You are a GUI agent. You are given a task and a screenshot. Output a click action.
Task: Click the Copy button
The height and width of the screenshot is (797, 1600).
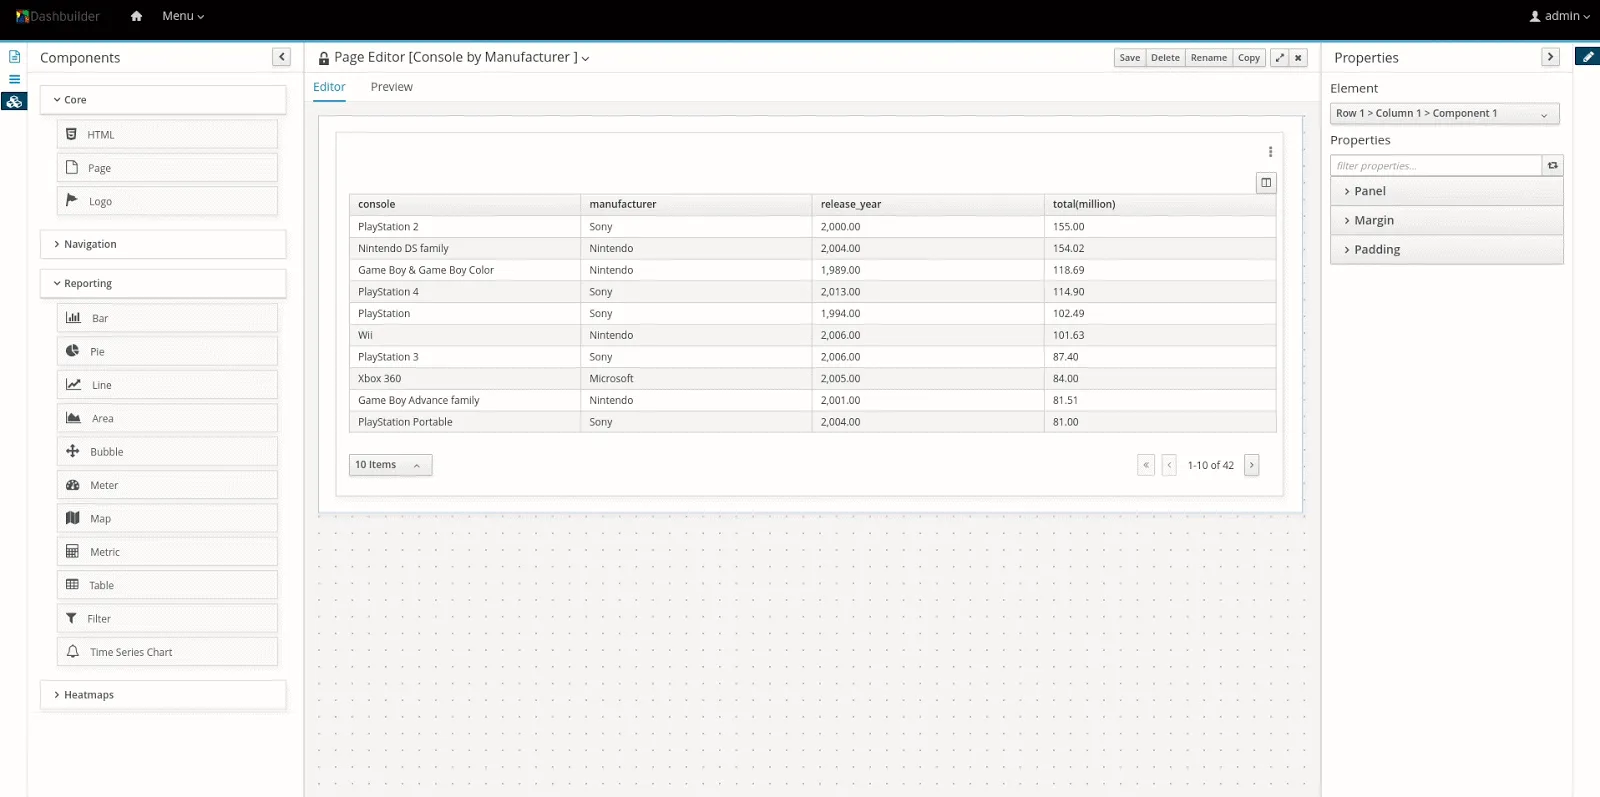[x=1249, y=58]
